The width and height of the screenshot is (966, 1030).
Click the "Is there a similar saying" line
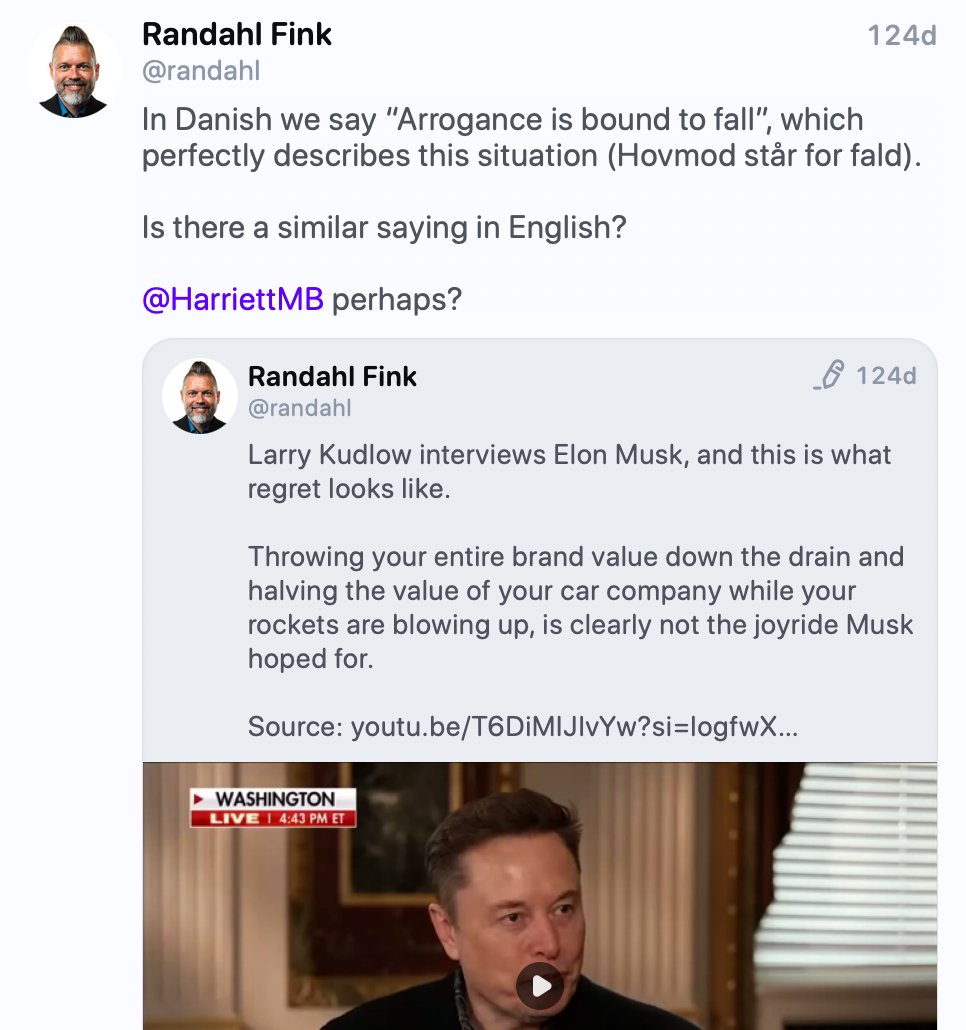[384, 228]
